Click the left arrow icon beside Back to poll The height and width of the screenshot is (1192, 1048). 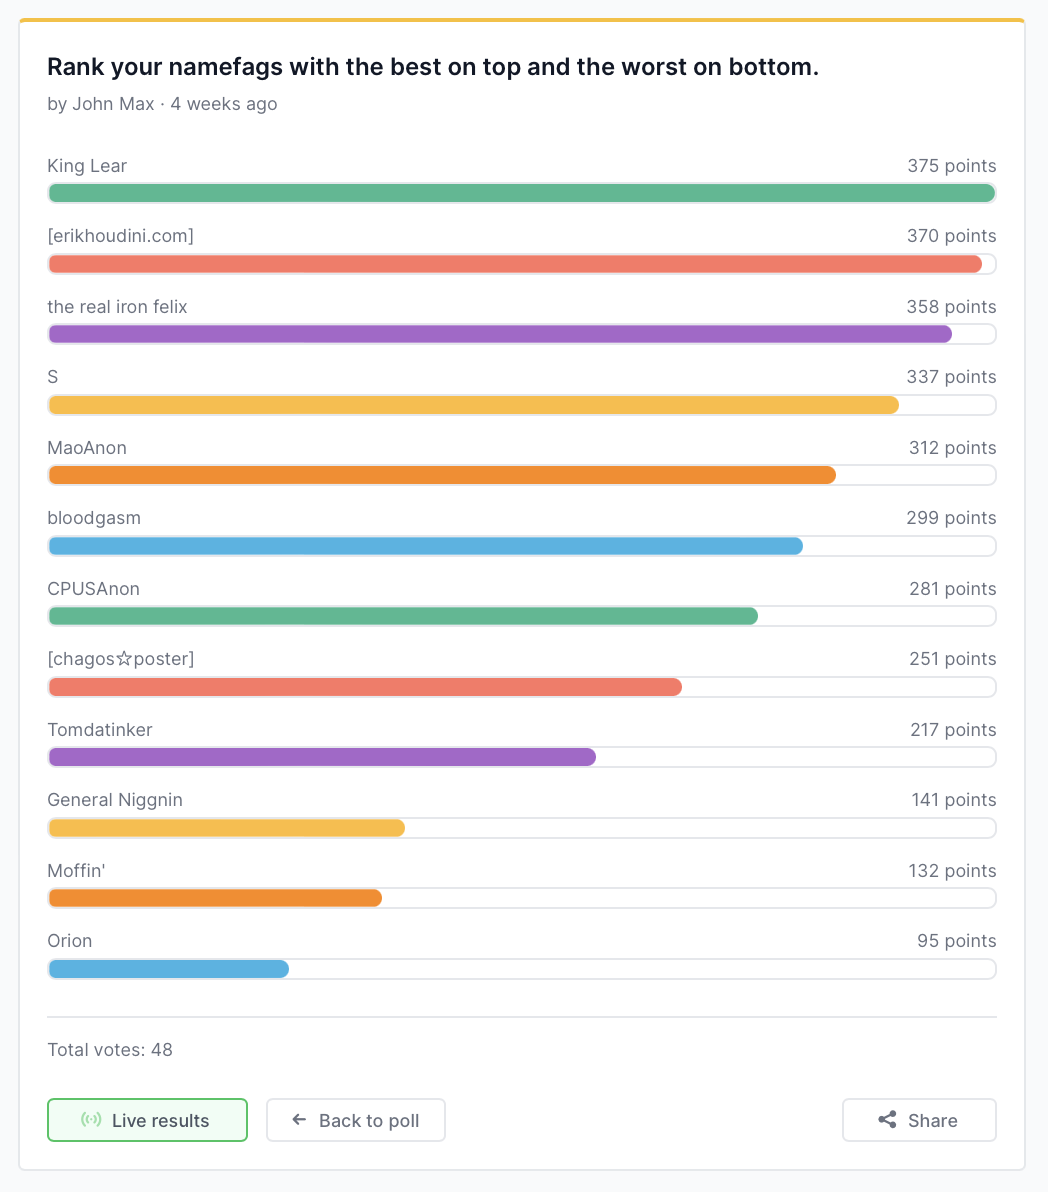pyautogui.click(x=299, y=1120)
